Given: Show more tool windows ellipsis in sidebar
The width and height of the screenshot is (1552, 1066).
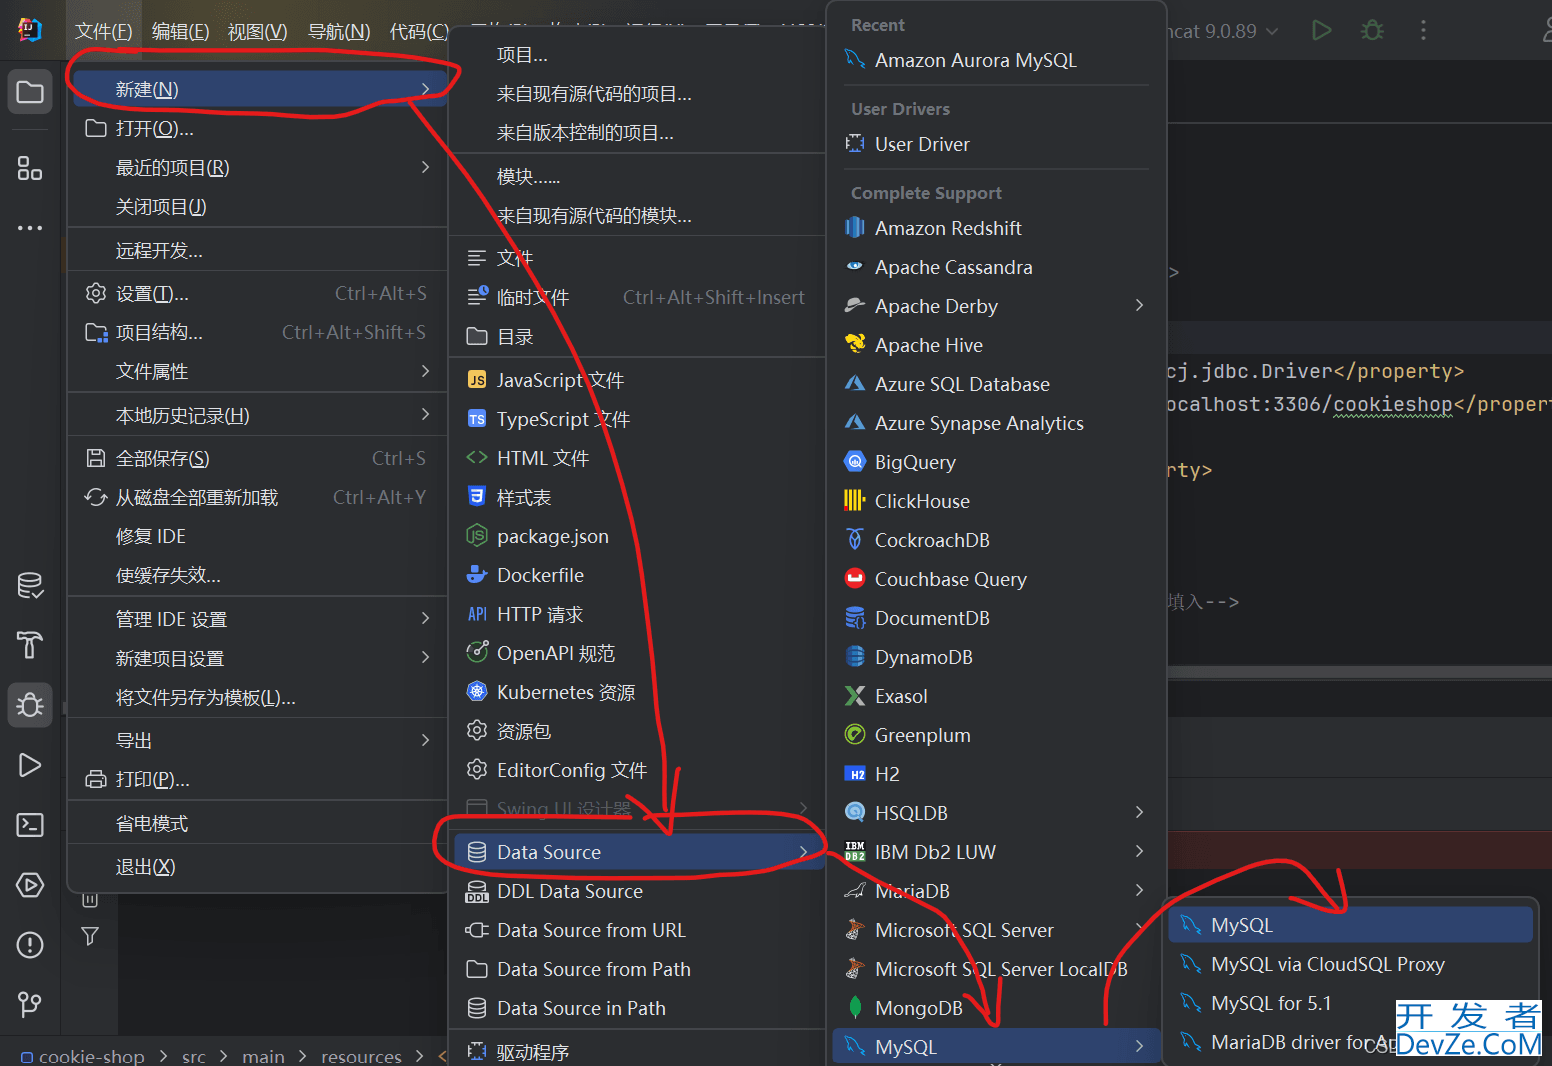Looking at the screenshot, I should tap(30, 228).
